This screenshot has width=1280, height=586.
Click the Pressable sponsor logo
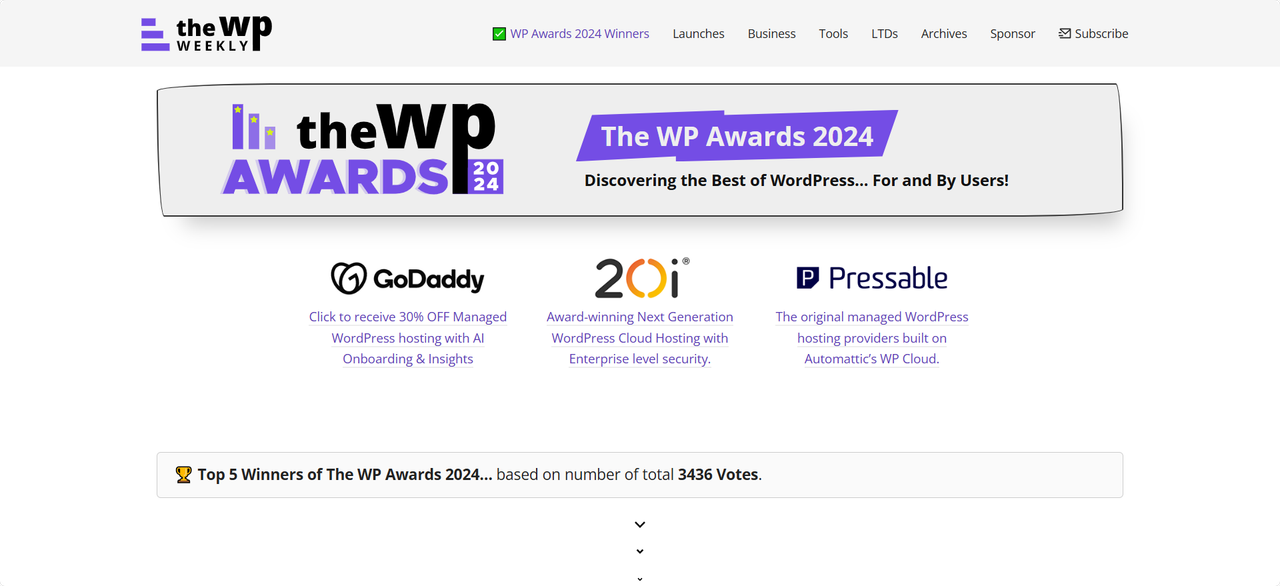click(x=872, y=278)
